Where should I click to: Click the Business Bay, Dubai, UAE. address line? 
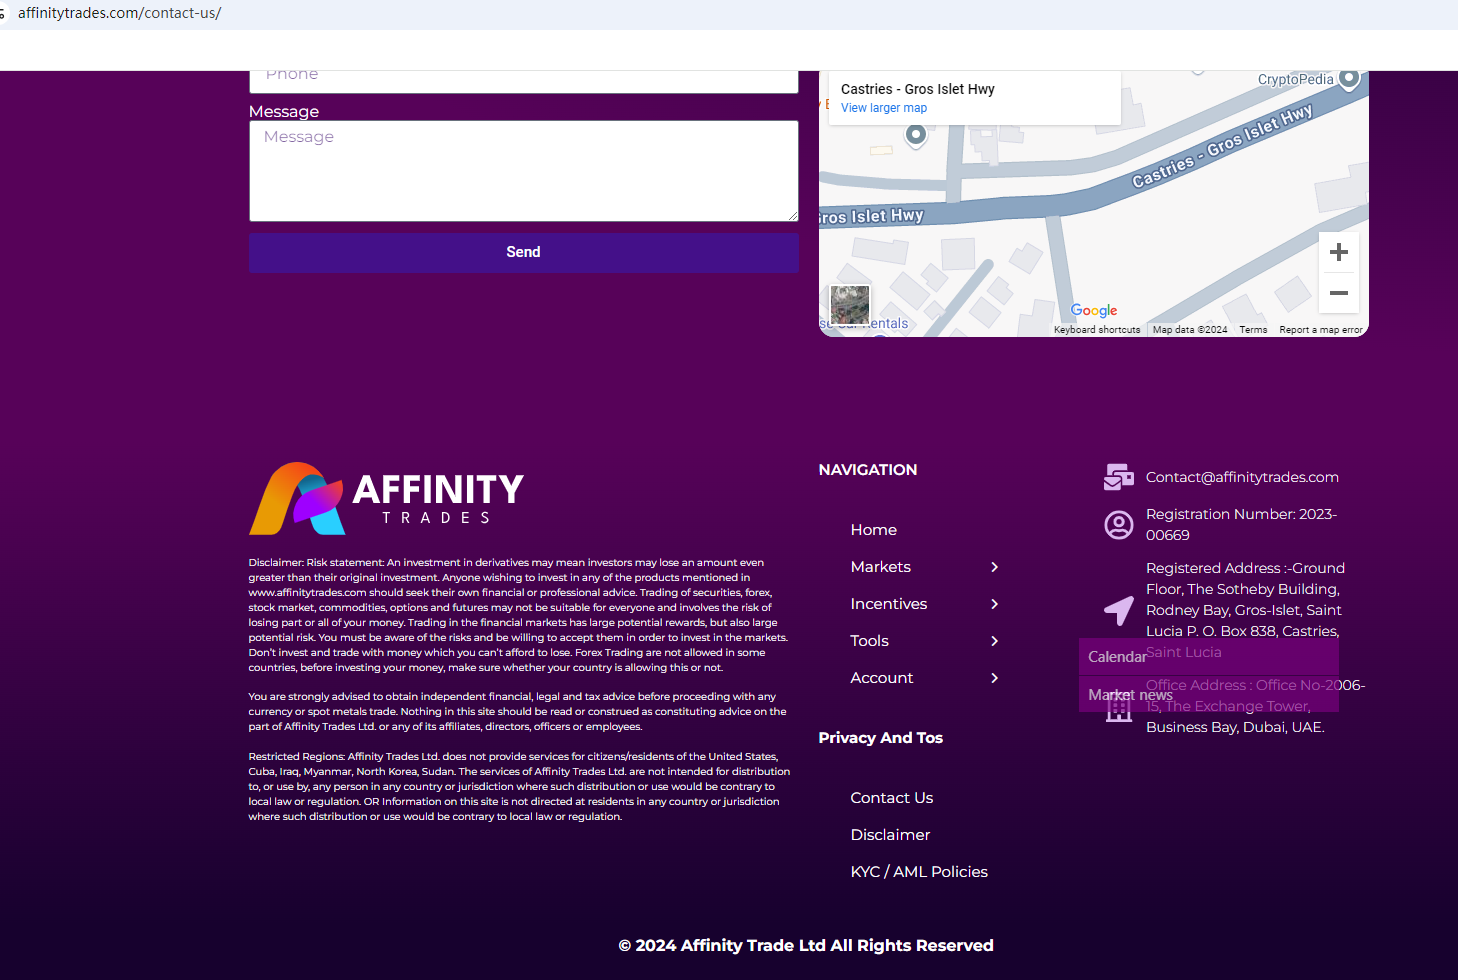(x=1235, y=727)
